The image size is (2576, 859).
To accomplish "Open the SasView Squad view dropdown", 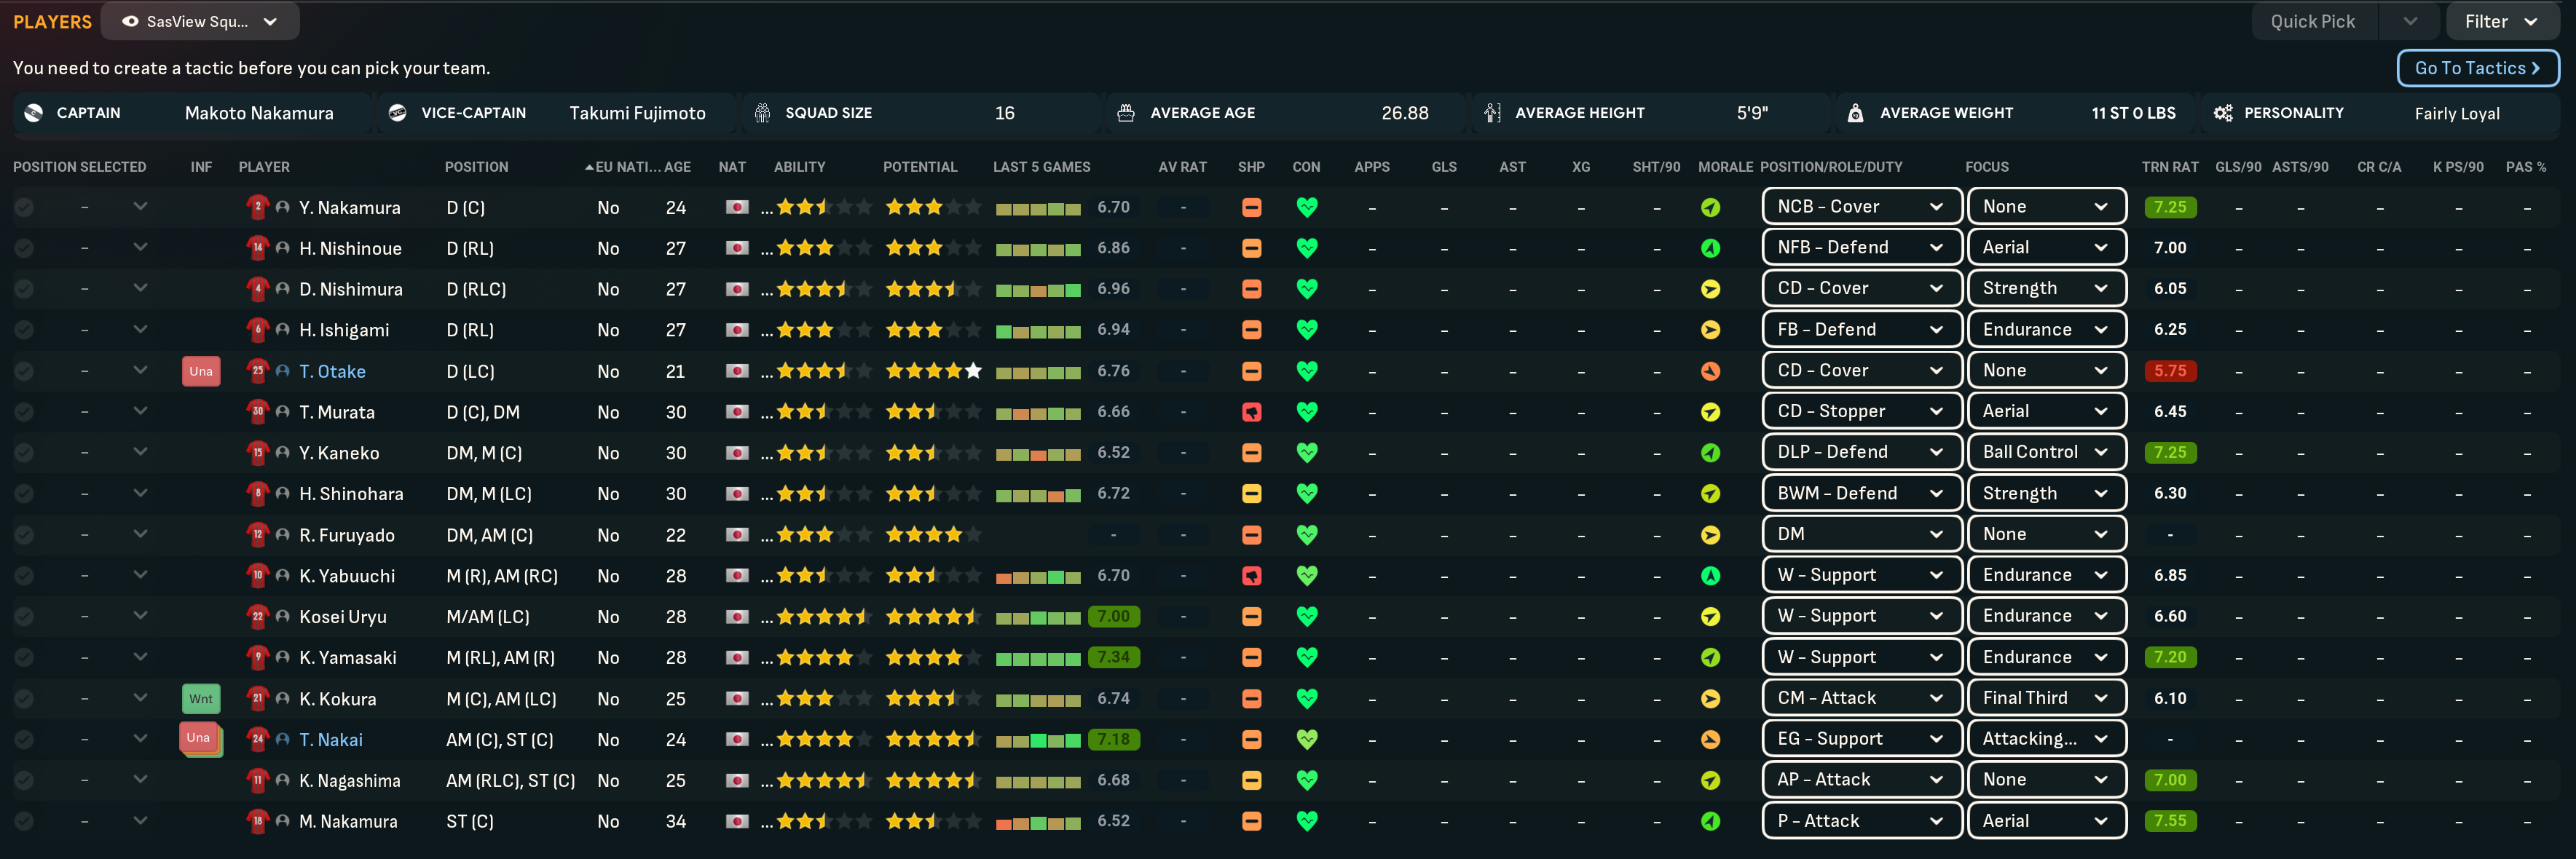I will pyautogui.click(x=199, y=21).
